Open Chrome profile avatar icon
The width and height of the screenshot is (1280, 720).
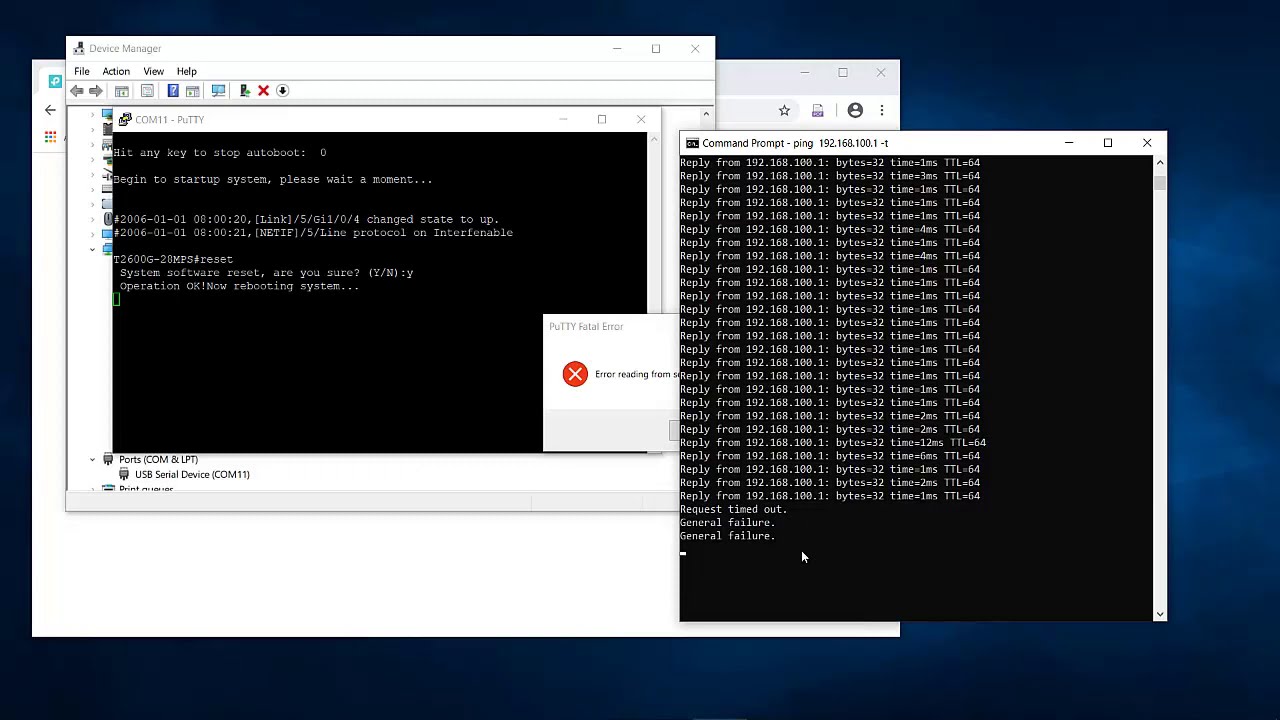tap(855, 110)
